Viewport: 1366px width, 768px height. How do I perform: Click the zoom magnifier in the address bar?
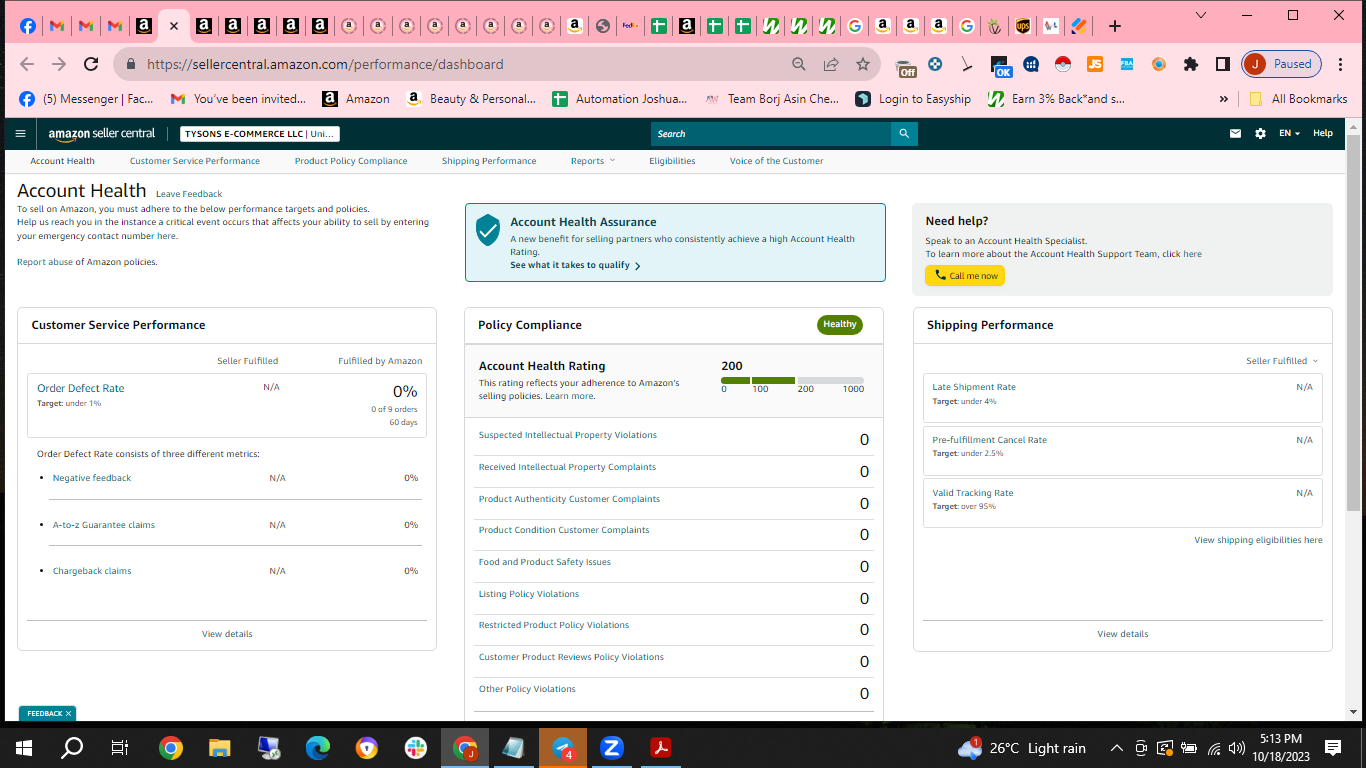(799, 64)
